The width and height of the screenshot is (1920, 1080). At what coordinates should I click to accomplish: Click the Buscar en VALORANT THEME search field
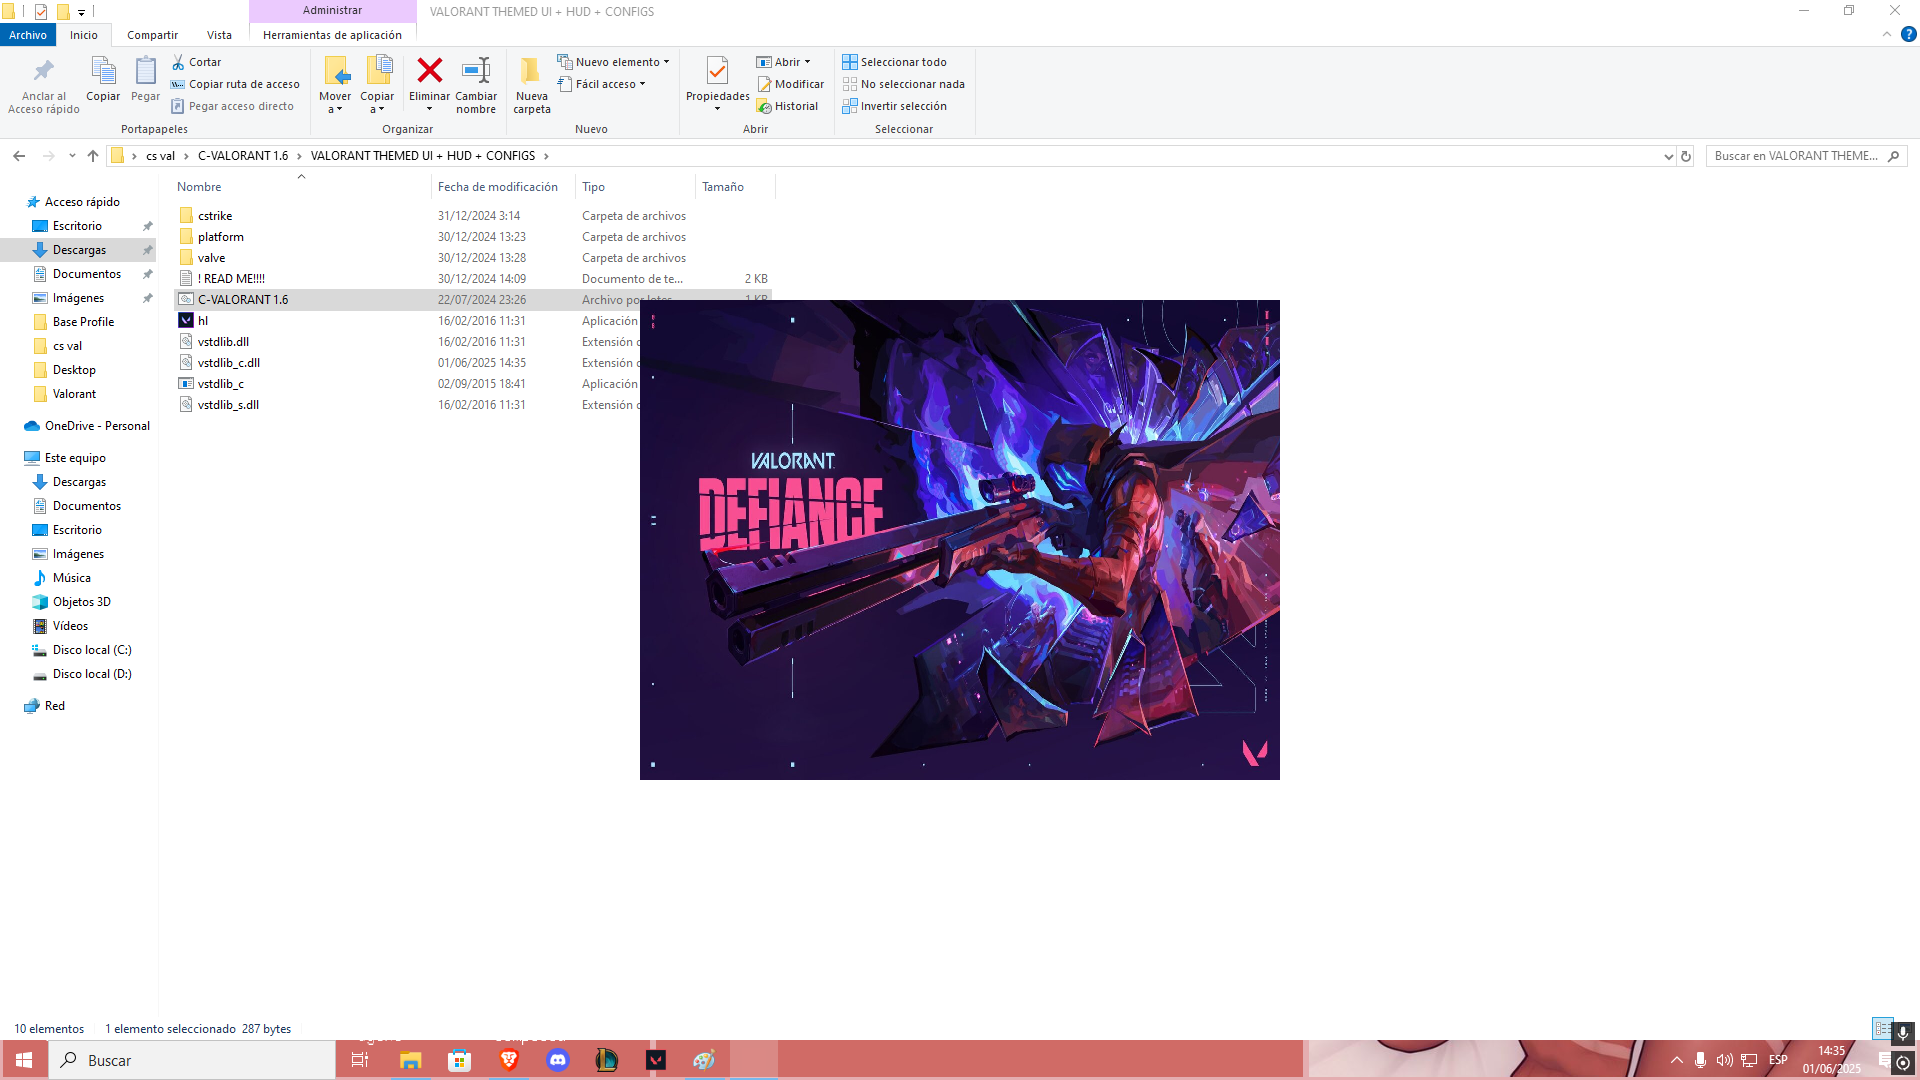tap(1795, 156)
